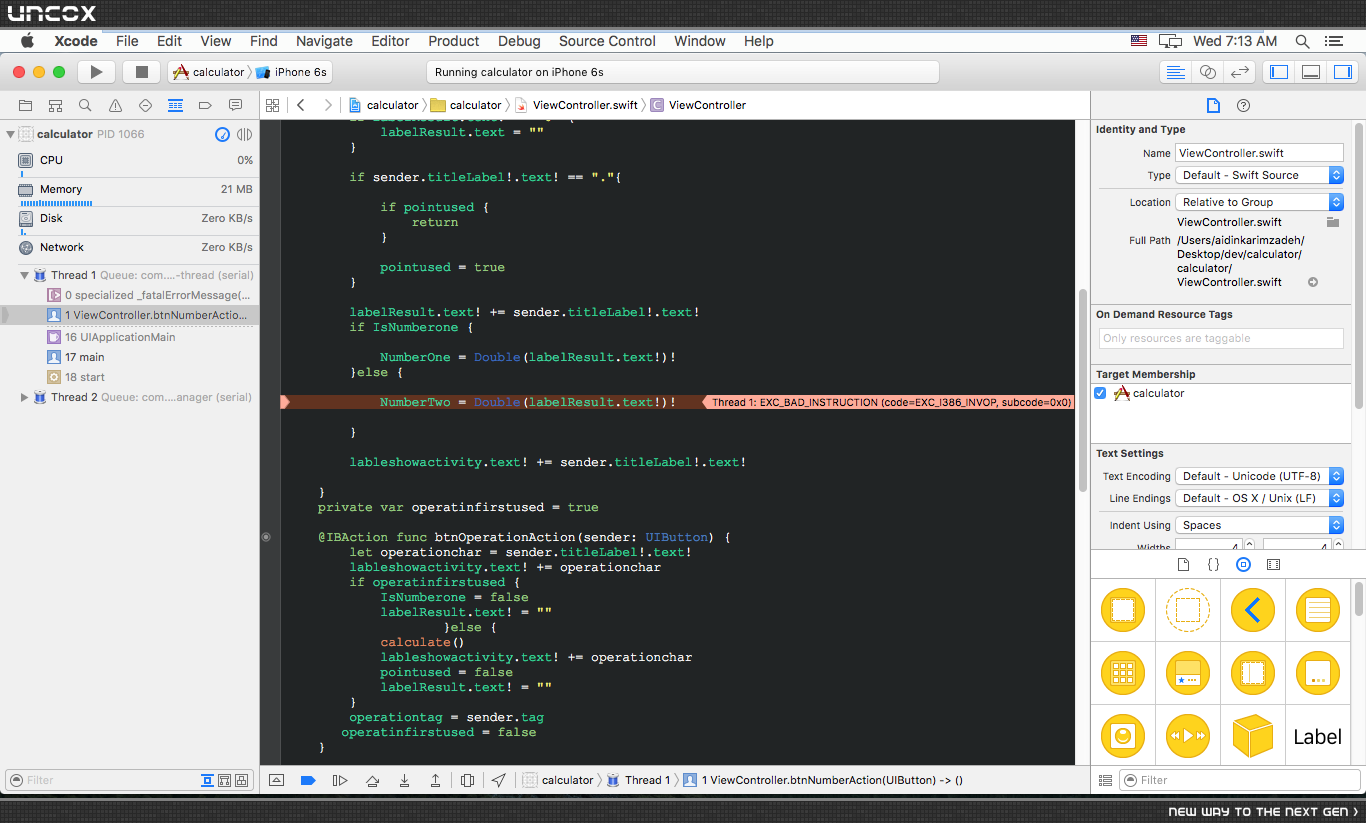Screen dimensions: 1366x823
Task: Click ViewController.swift in the jump bar
Action: point(576,105)
